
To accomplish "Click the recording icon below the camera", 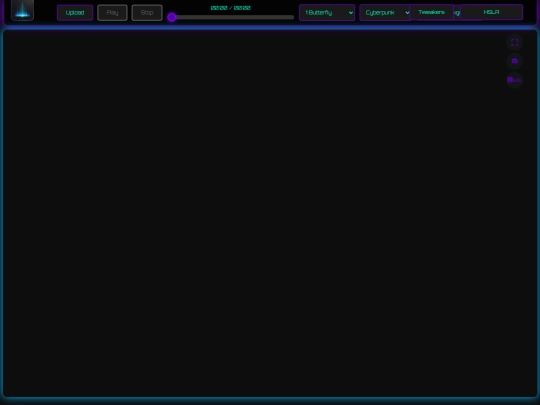I will click(x=515, y=80).
